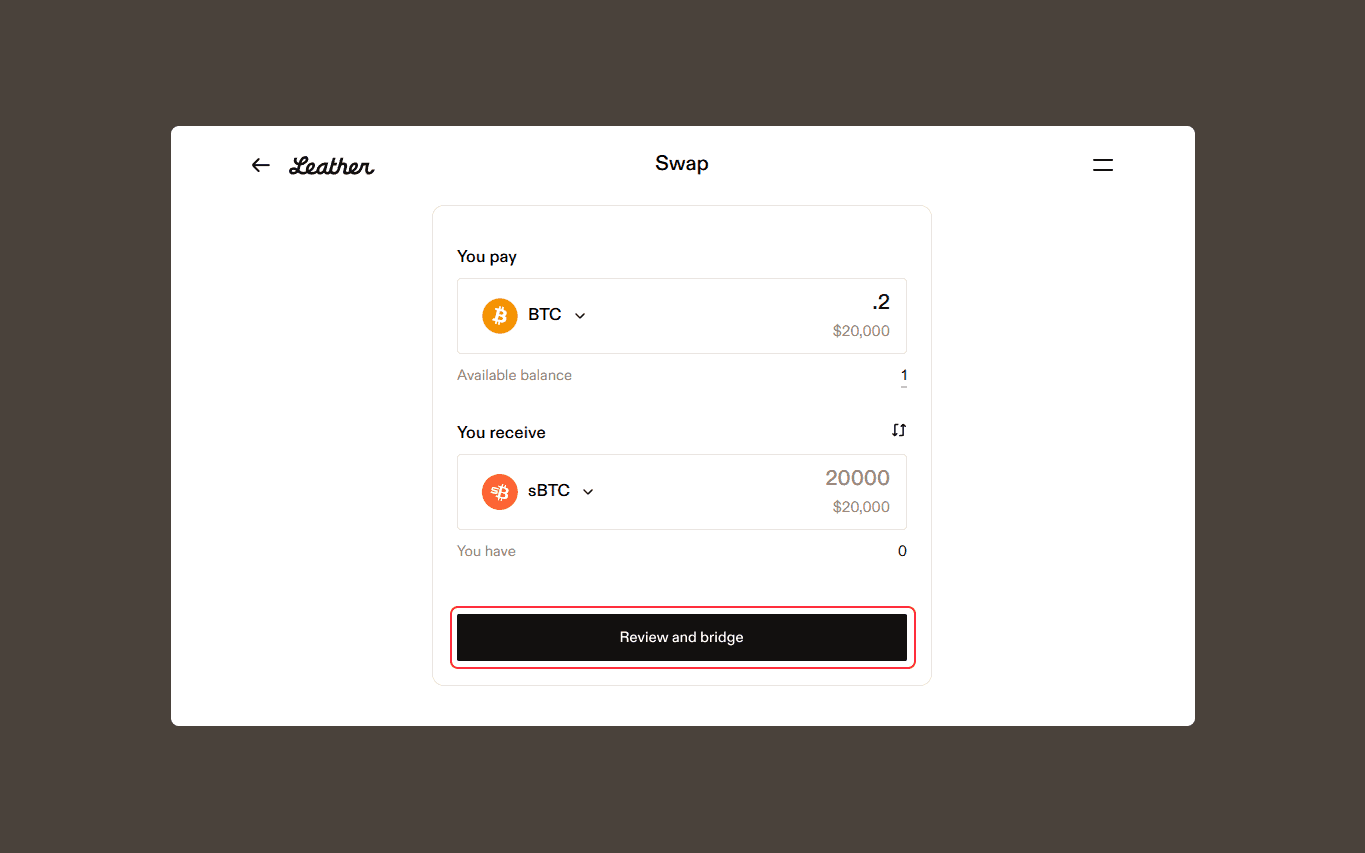Click the sBTC token name
Viewport: 1365px width, 853px height.
(x=549, y=491)
